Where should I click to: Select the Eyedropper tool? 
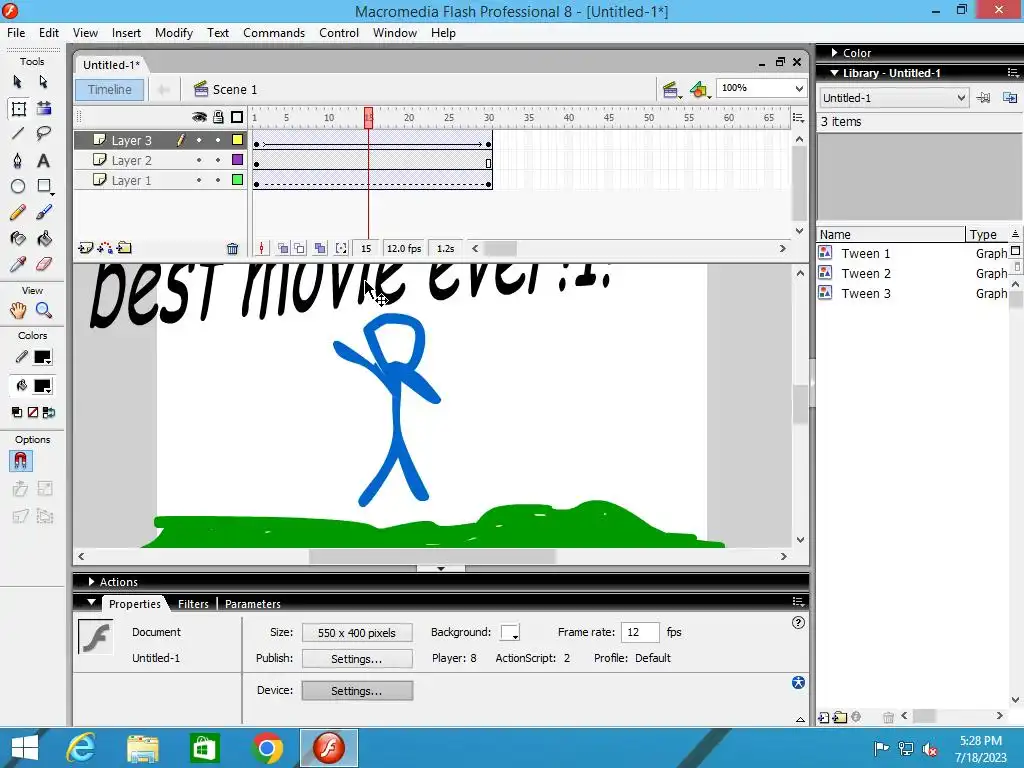pos(18,264)
